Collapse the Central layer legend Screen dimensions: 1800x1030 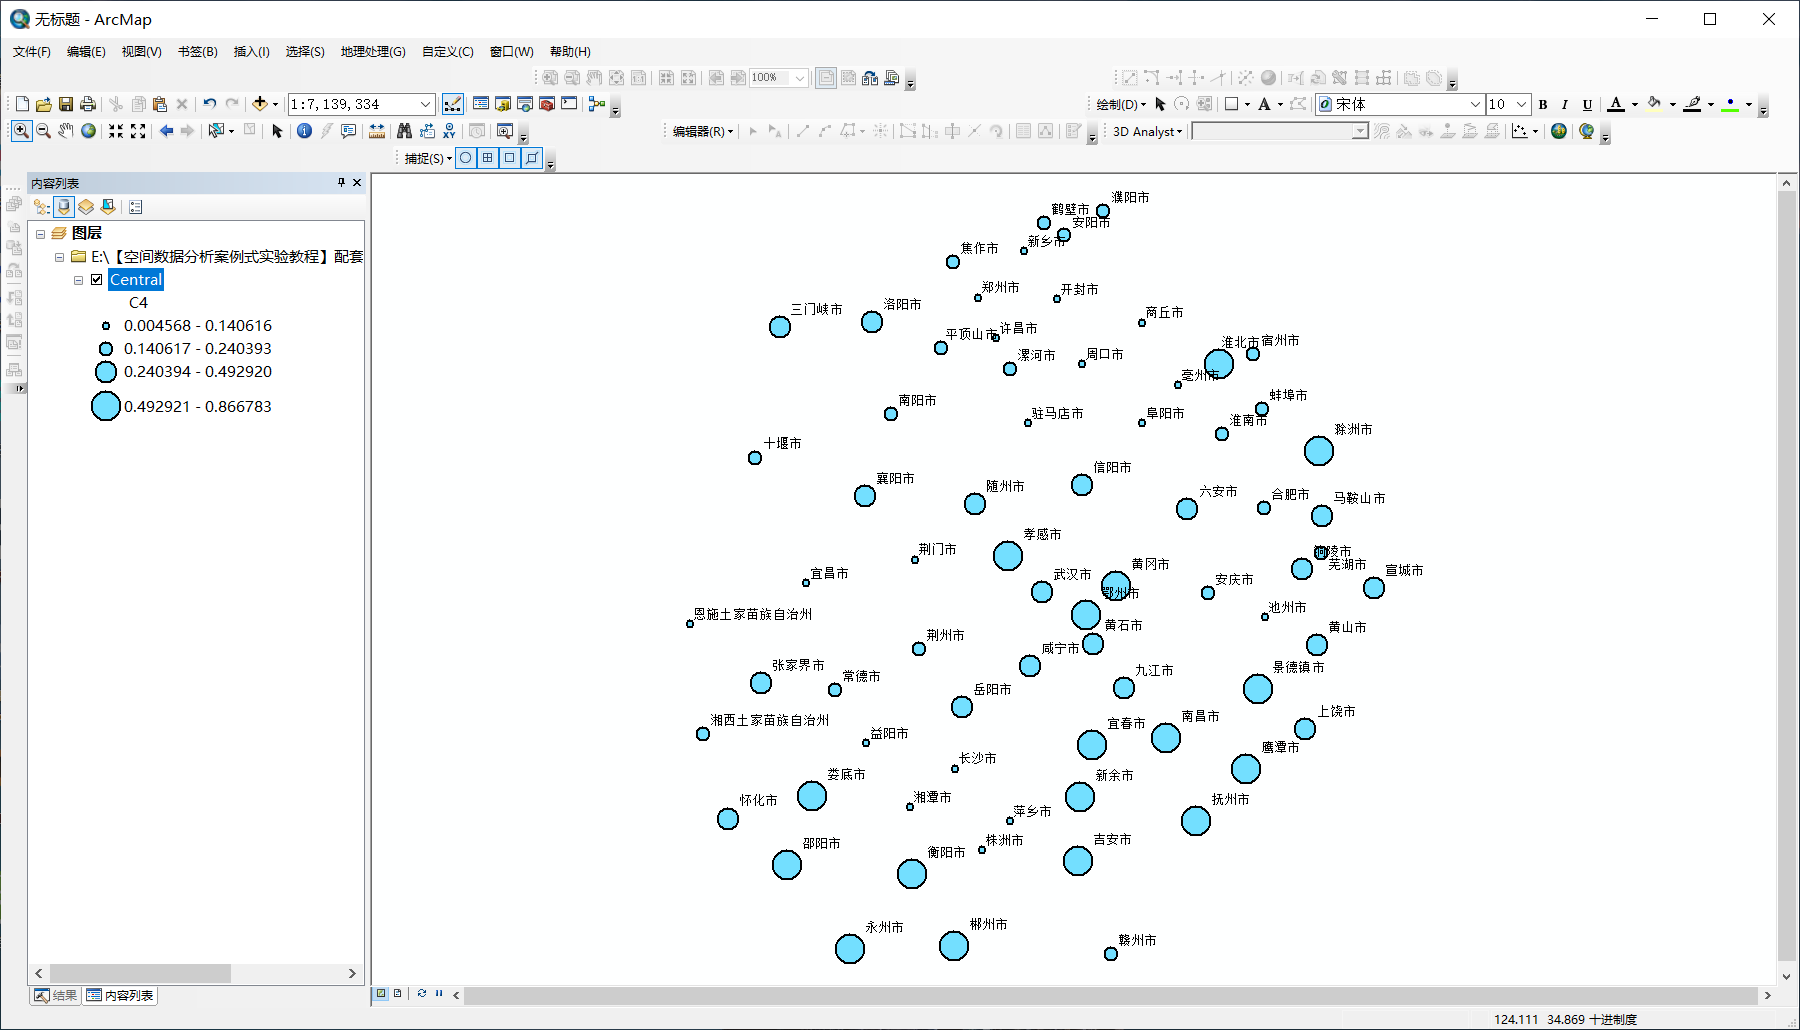79,281
